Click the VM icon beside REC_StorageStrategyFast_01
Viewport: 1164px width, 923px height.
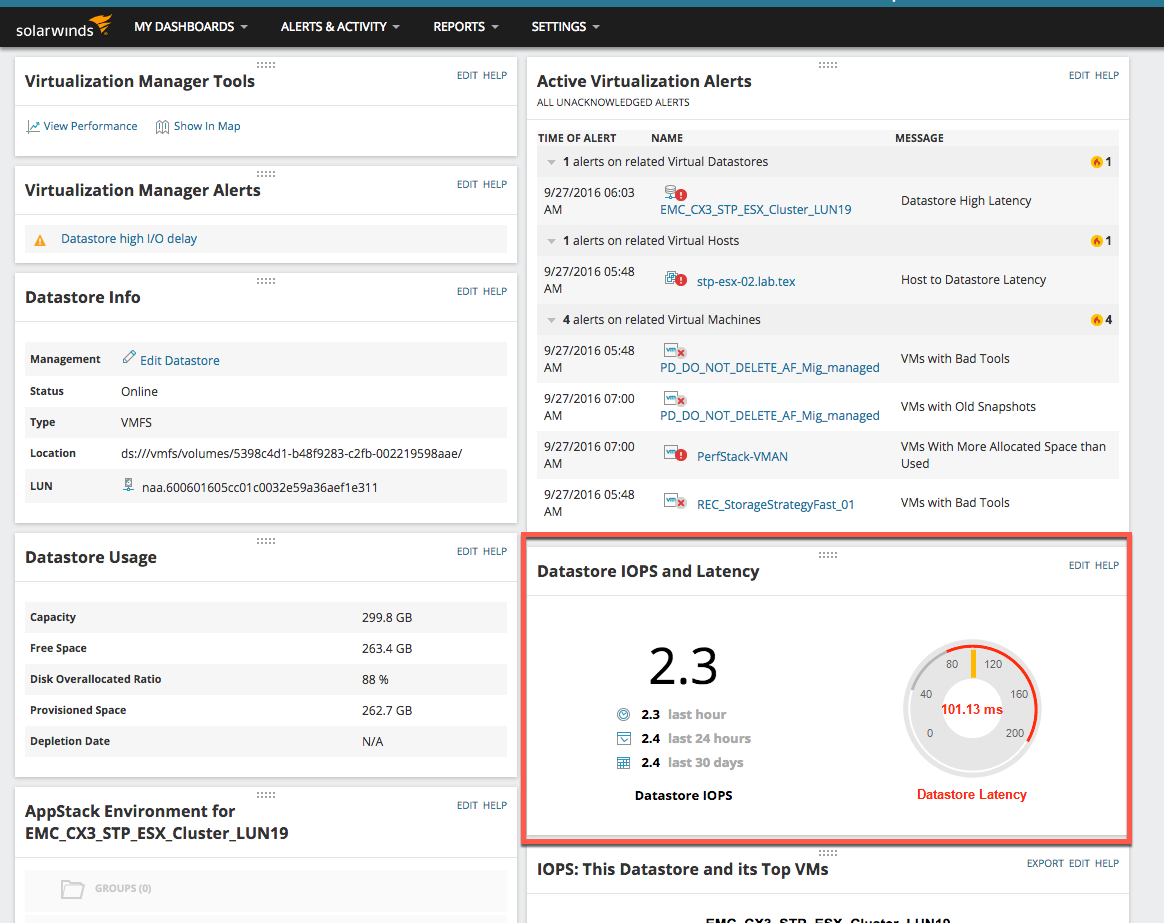675,502
